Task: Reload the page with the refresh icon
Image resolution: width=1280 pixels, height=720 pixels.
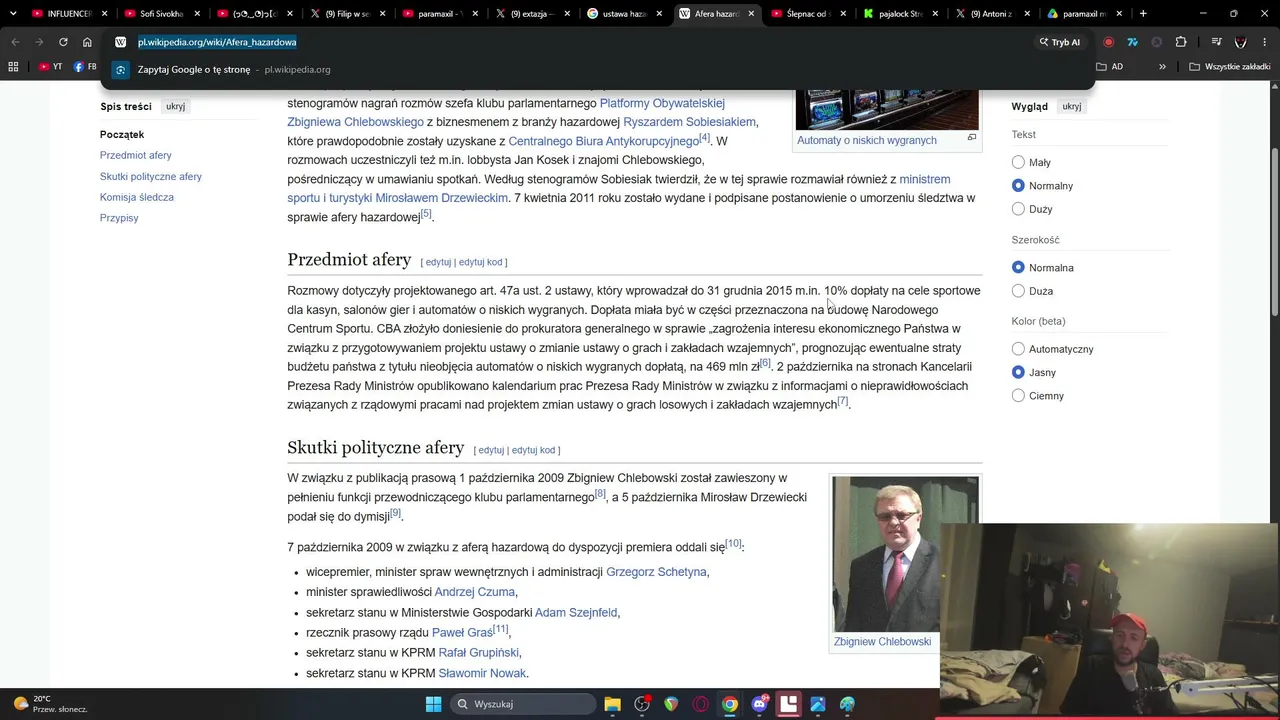Action: [x=63, y=42]
